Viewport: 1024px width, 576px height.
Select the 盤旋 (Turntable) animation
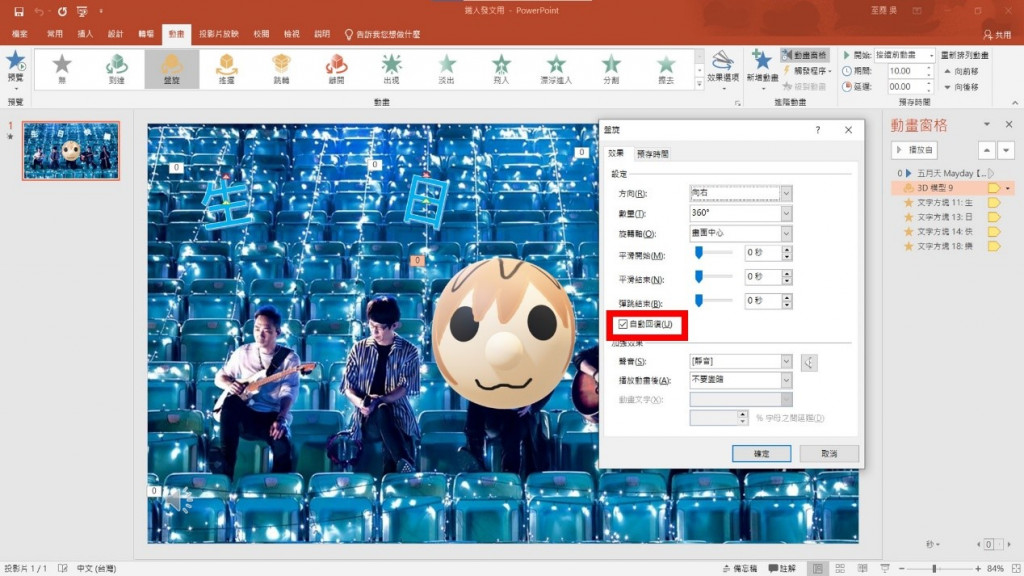click(171, 69)
